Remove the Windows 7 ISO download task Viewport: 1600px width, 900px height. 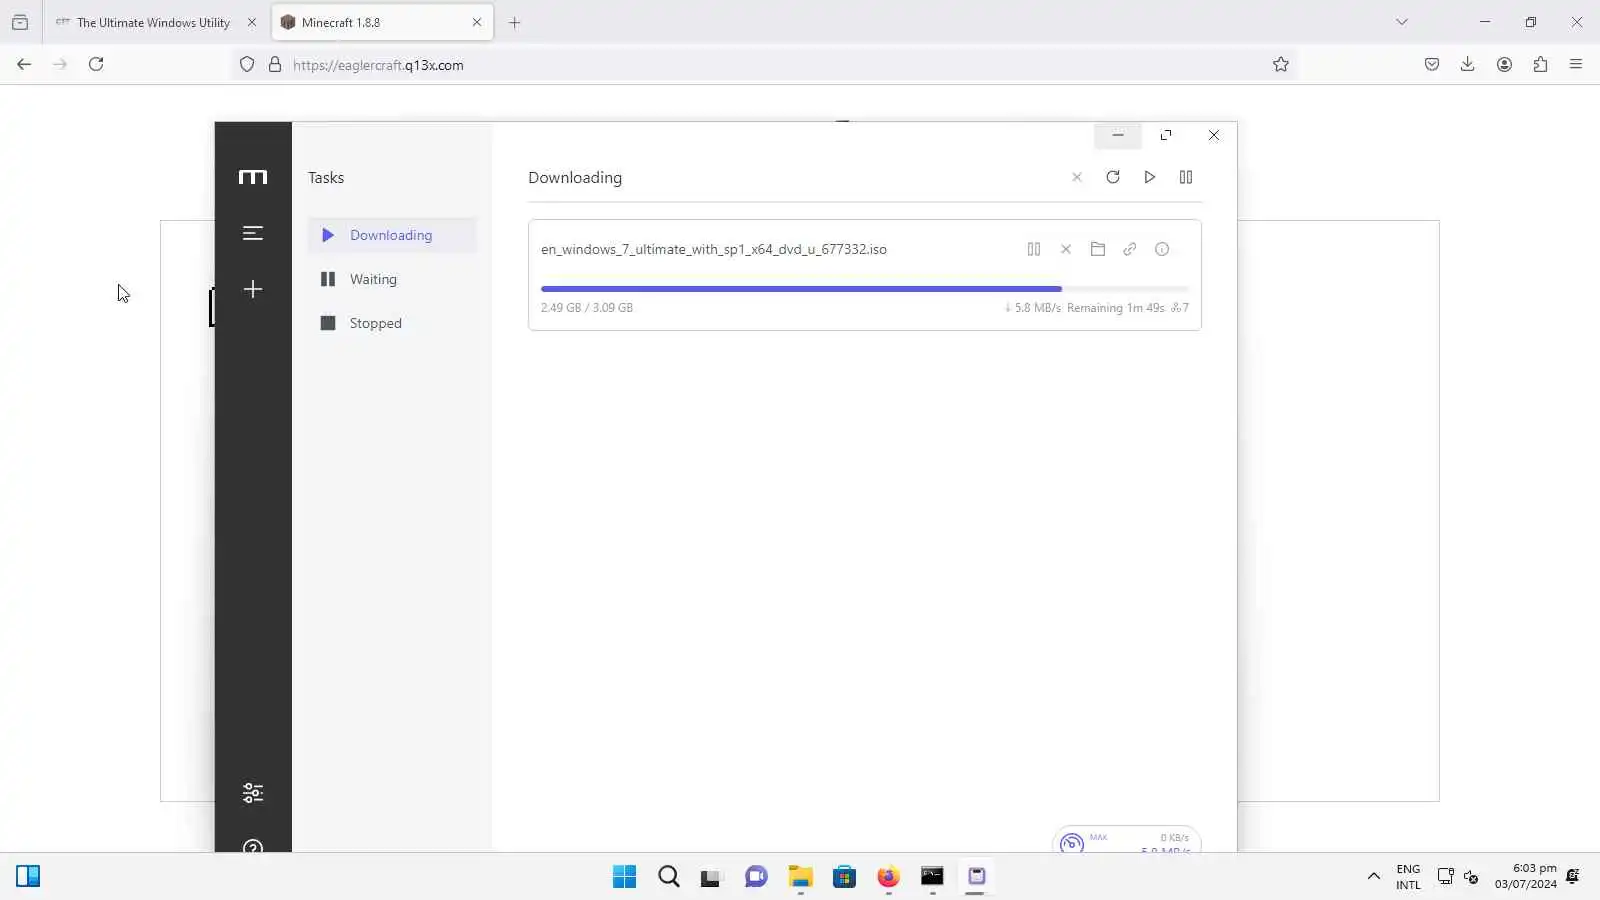pos(1066,249)
